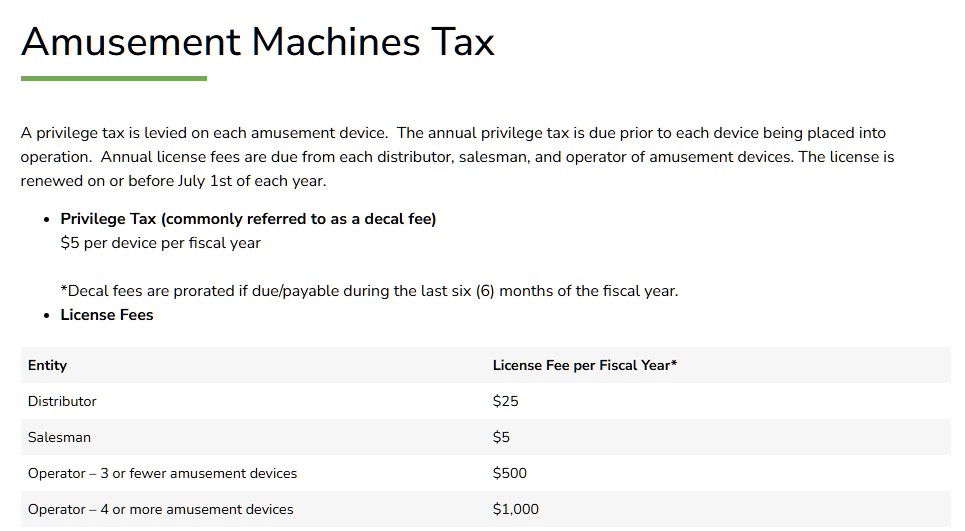The width and height of the screenshot is (965, 531).
Task: Click the License Fees bullet heading
Action: click(x=107, y=315)
